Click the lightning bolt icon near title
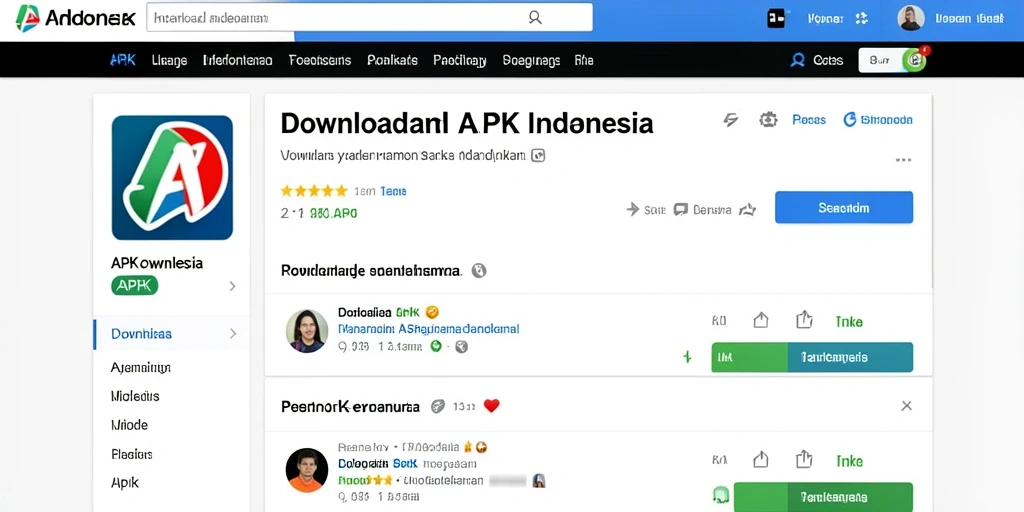The width and height of the screenshot is (1024, 512). (731, 120)
